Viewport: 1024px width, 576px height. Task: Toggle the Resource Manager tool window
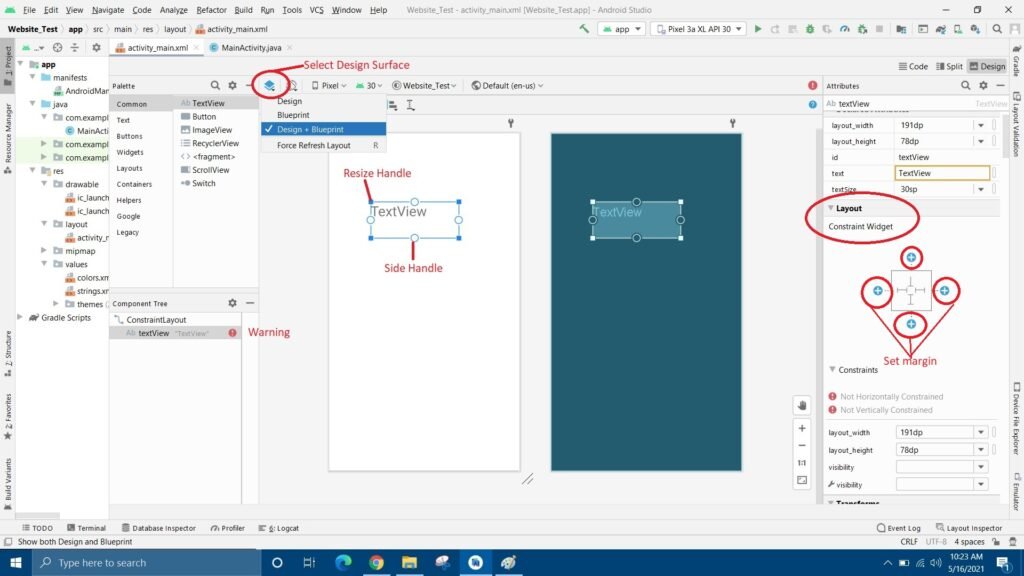click(8, 138)
